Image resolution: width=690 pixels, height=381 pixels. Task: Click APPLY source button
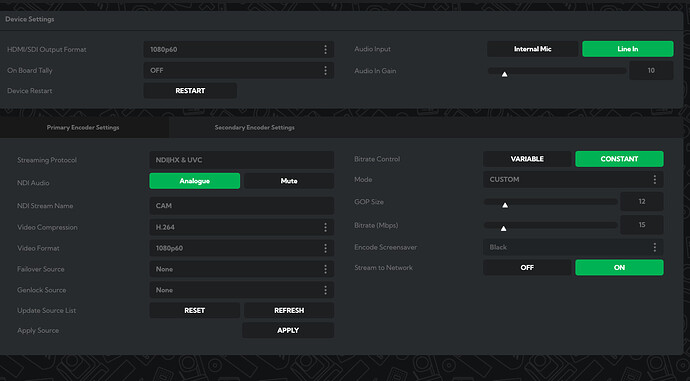(288, 330)
